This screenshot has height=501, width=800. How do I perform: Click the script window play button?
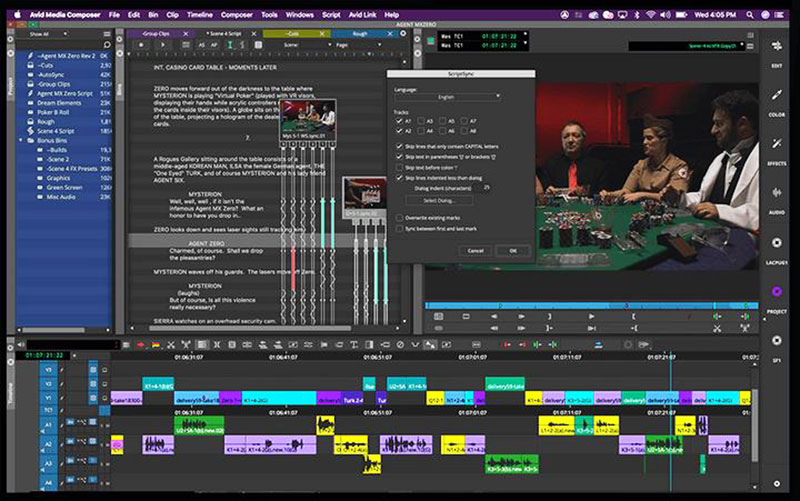click(x=163, y=45)
